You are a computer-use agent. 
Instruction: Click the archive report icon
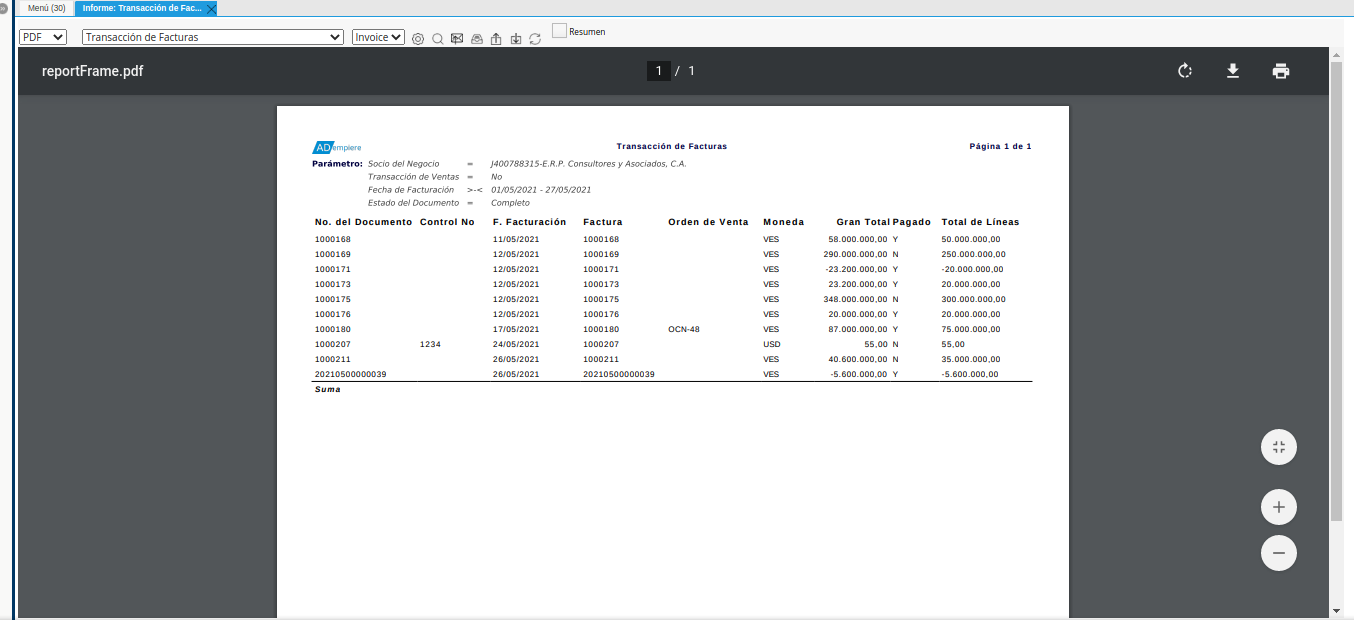pyautogui.click(x=476, y=39)
